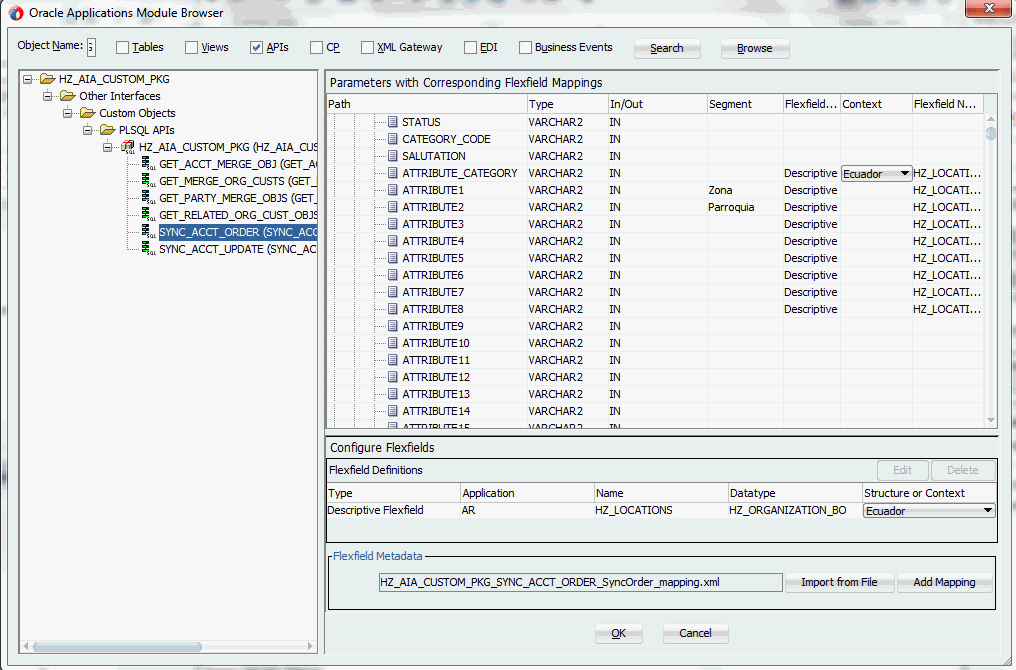
Task: Collapse the Custom Objects node
Action: click(67, 113)
